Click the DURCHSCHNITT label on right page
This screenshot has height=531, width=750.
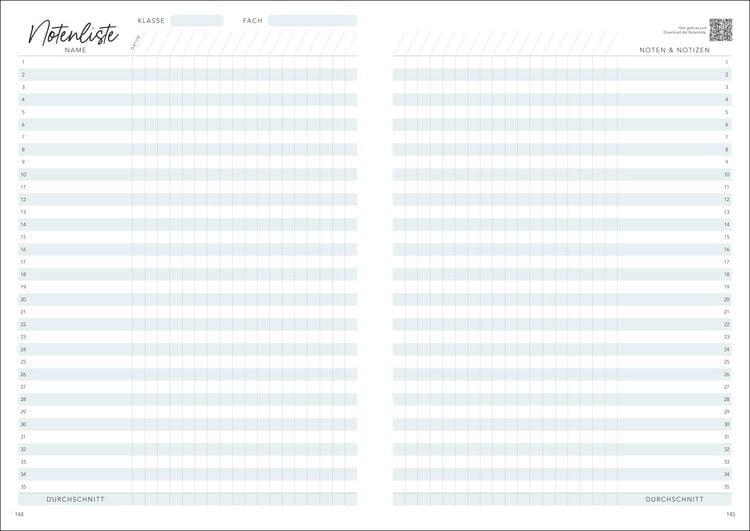coord(674,499)
